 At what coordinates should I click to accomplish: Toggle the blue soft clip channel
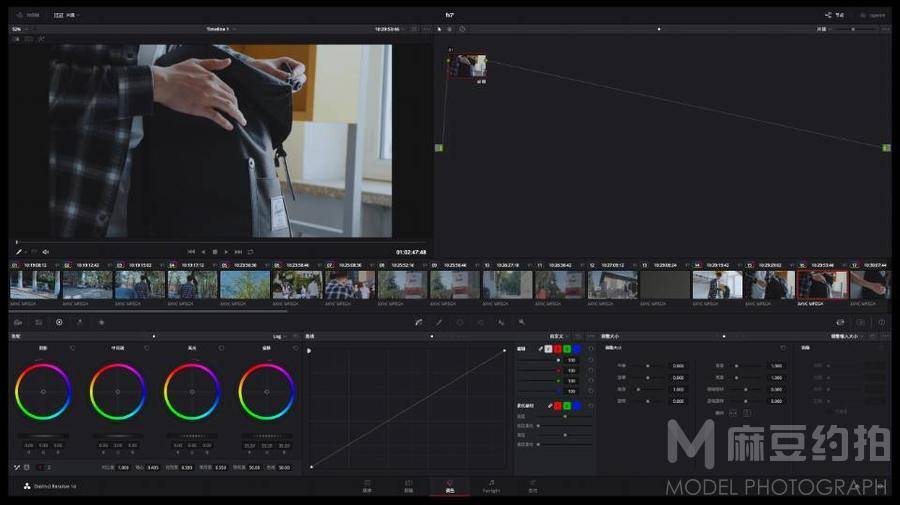point(576,406)
